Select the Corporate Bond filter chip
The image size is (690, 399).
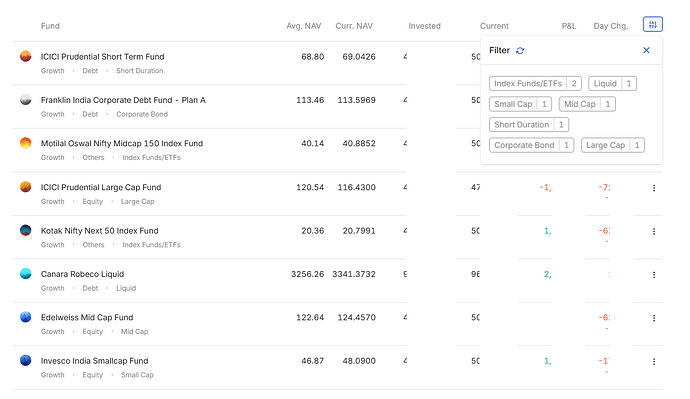pos(531,145)
